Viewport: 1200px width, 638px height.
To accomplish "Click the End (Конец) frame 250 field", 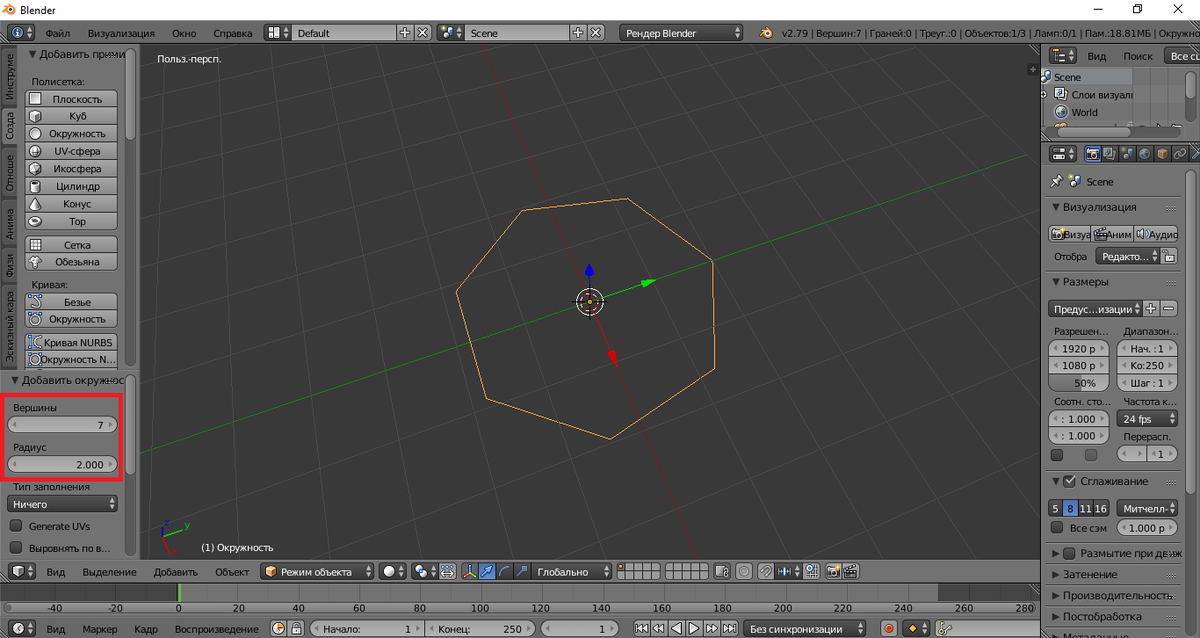I will tap(481, 629).
